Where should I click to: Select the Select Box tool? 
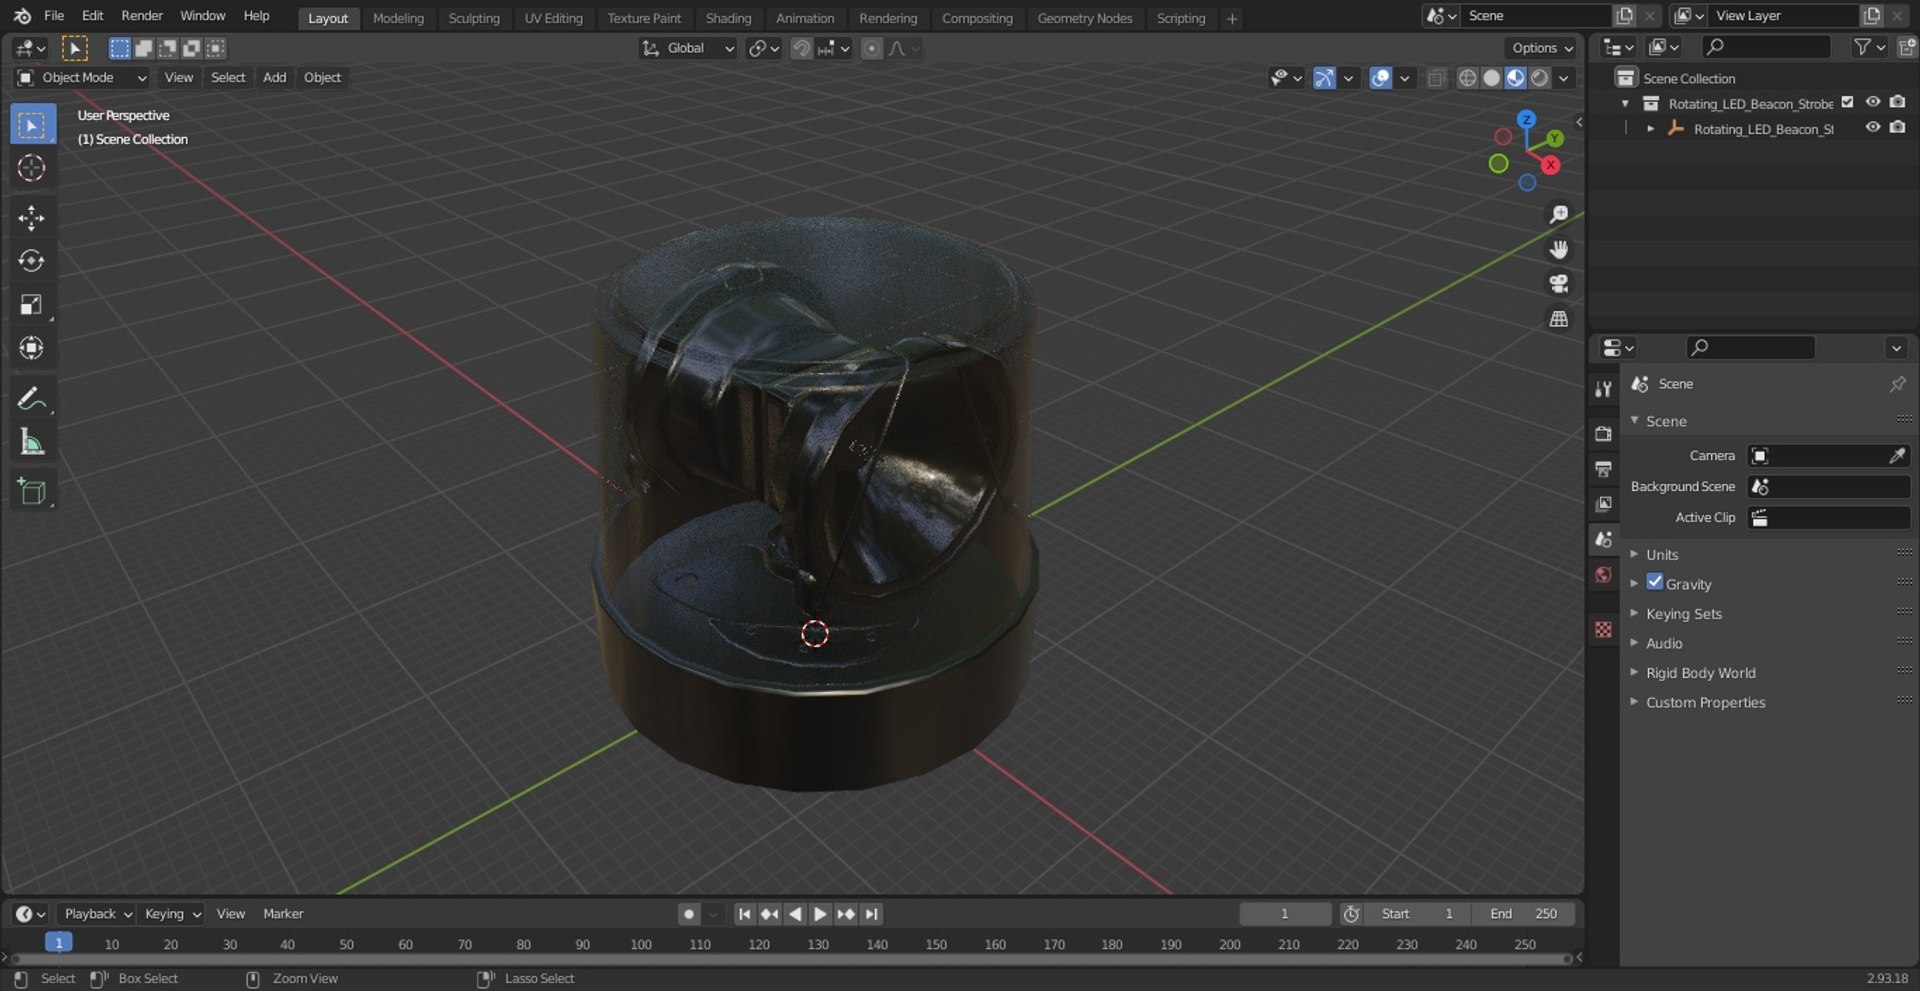click(x=32, y=125)
